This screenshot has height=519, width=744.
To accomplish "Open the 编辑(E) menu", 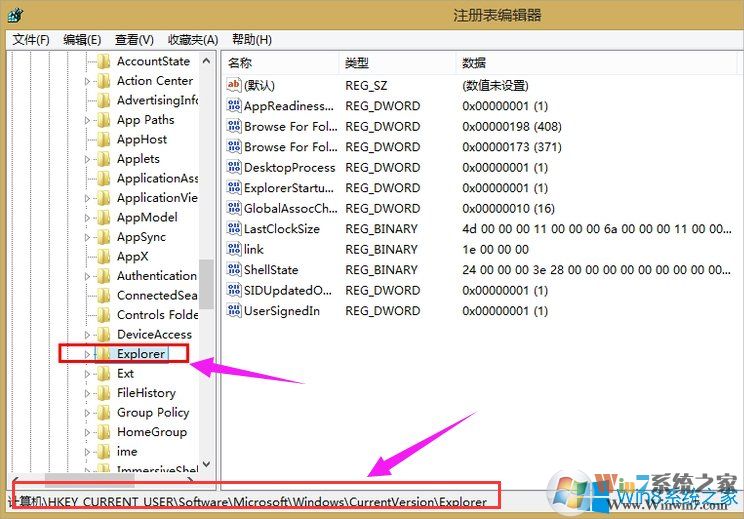I will pos(82,40).
